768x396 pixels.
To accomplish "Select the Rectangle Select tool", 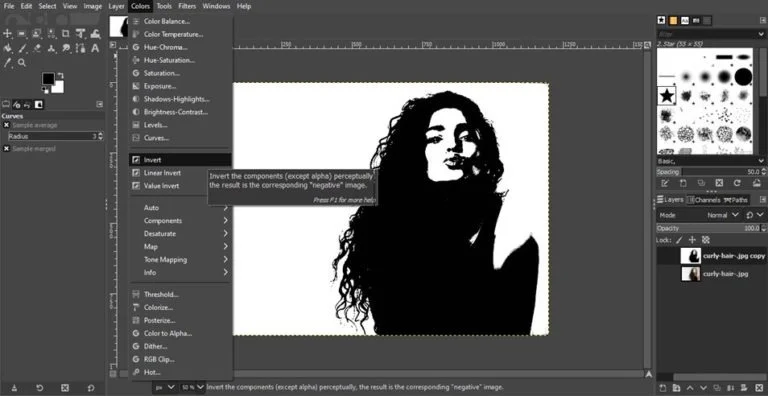I will 22,33.
